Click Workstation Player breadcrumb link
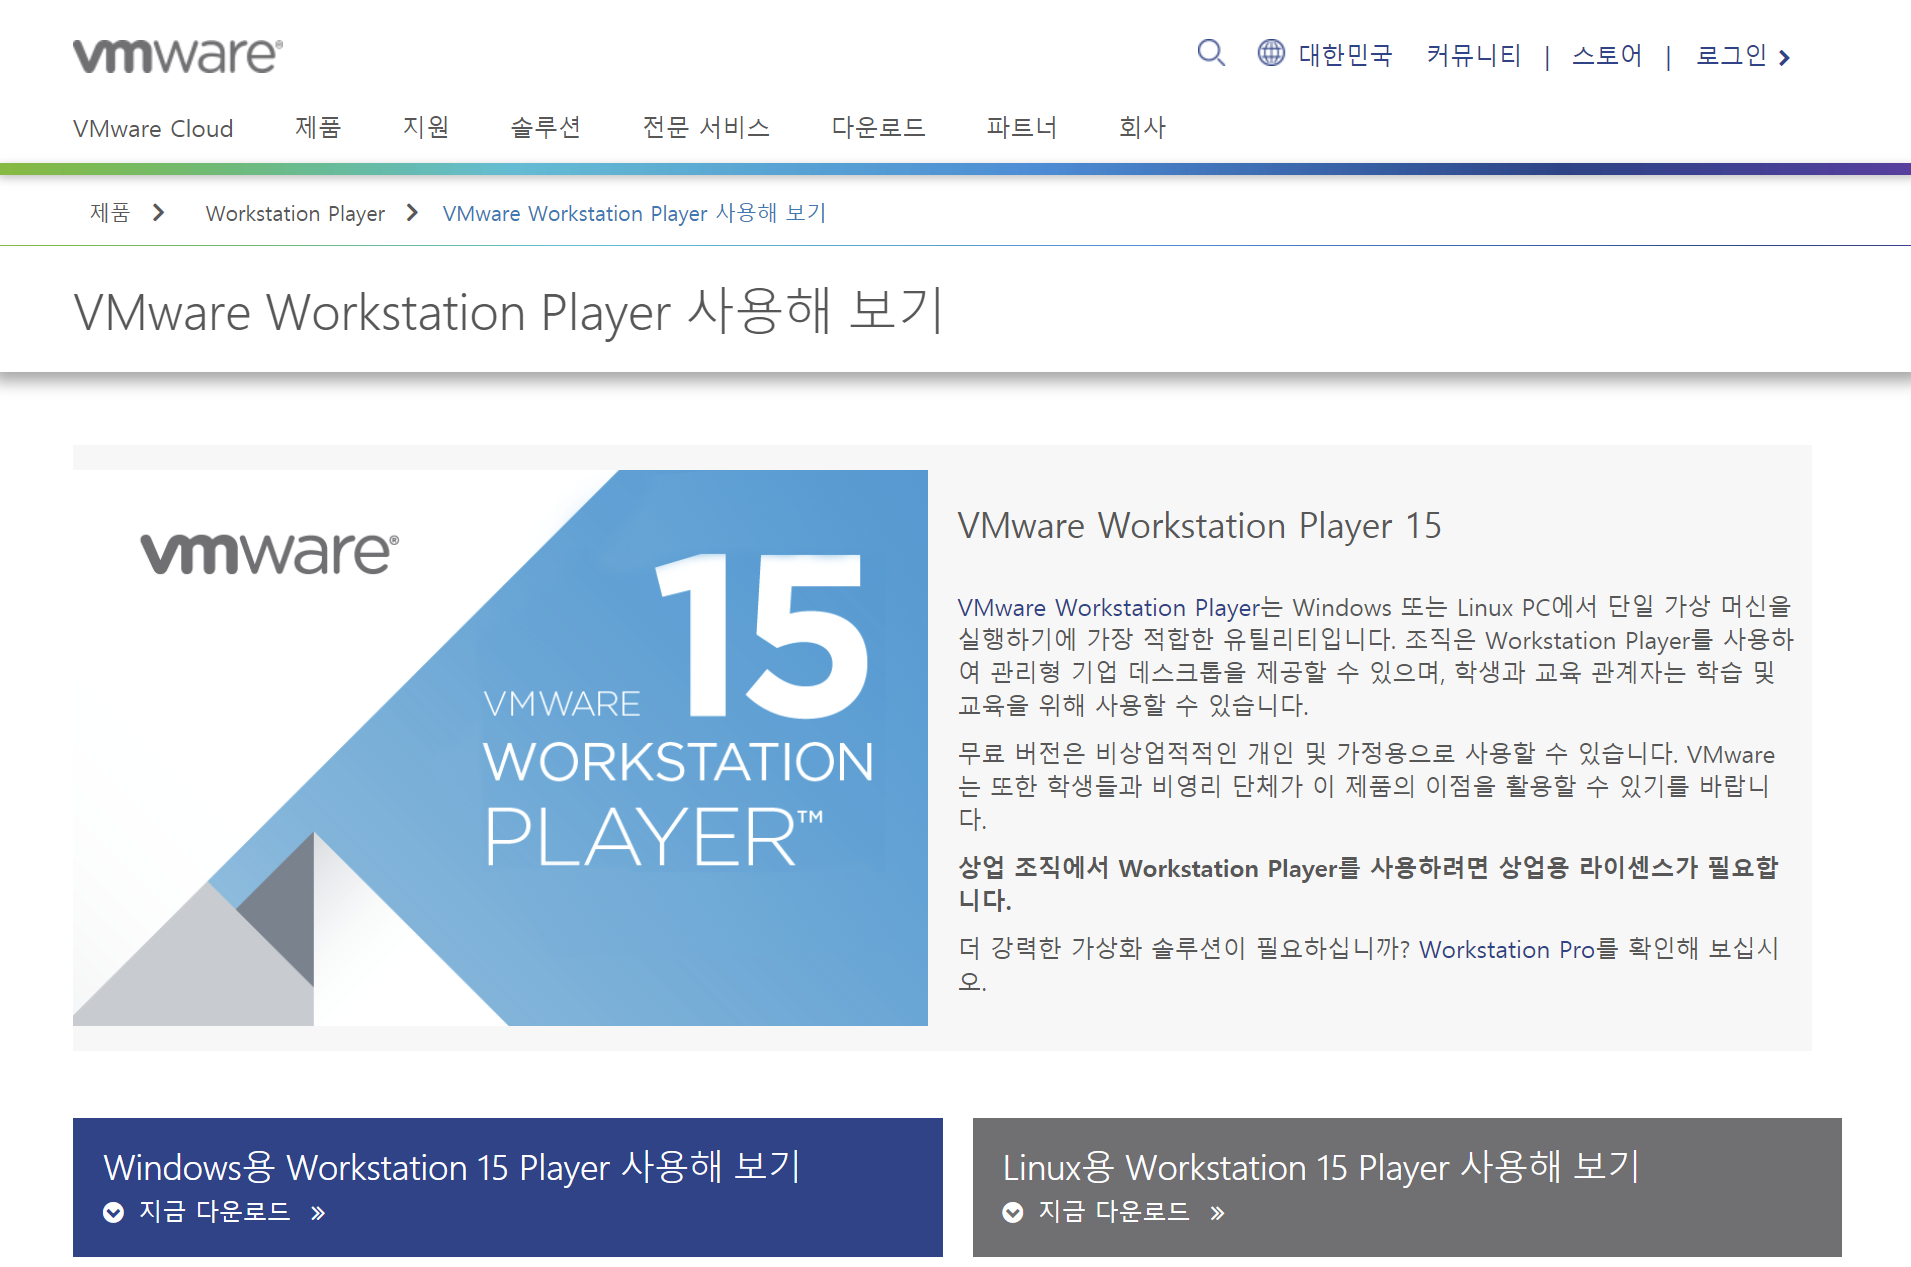1911x1267 pixels. click(295, 214)
